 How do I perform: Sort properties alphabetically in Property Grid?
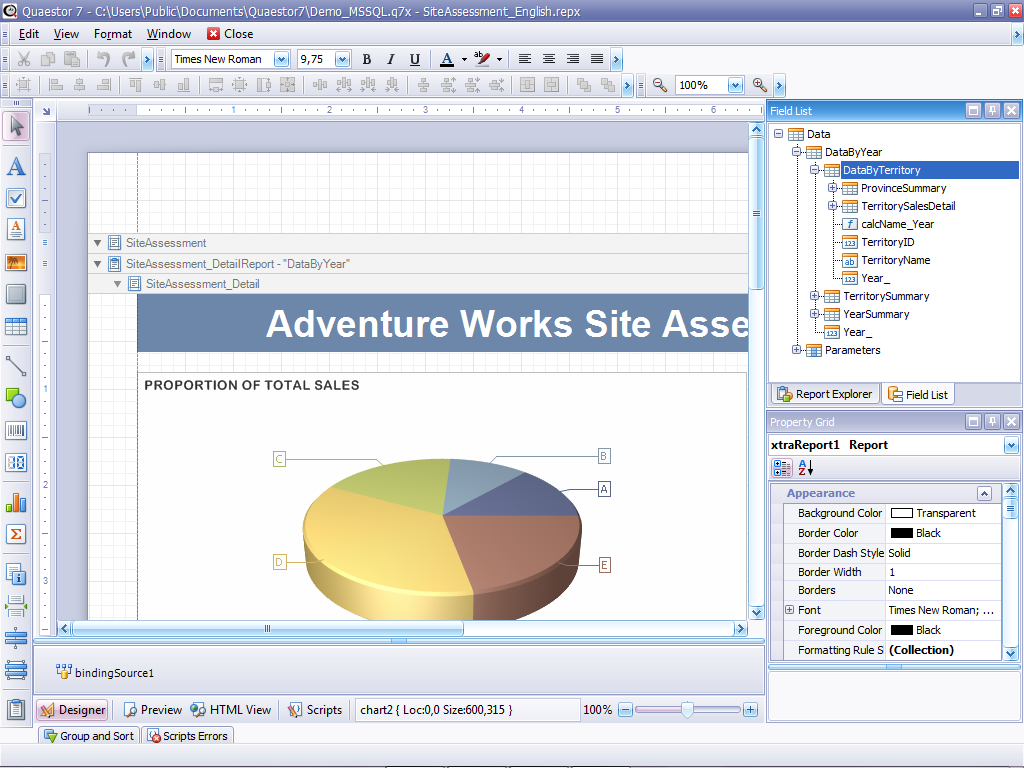coord(805,468)
